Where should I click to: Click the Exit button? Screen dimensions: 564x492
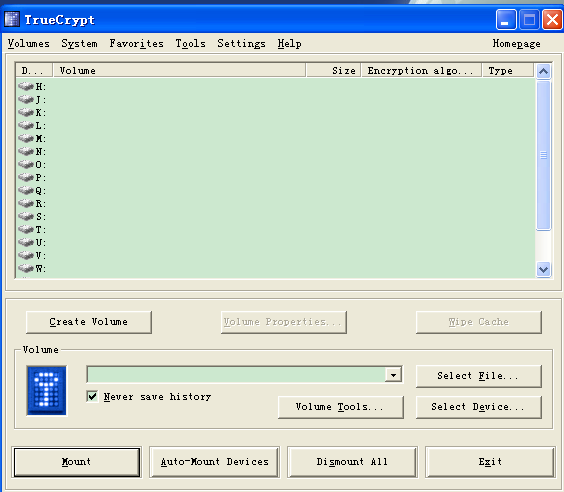490,462
